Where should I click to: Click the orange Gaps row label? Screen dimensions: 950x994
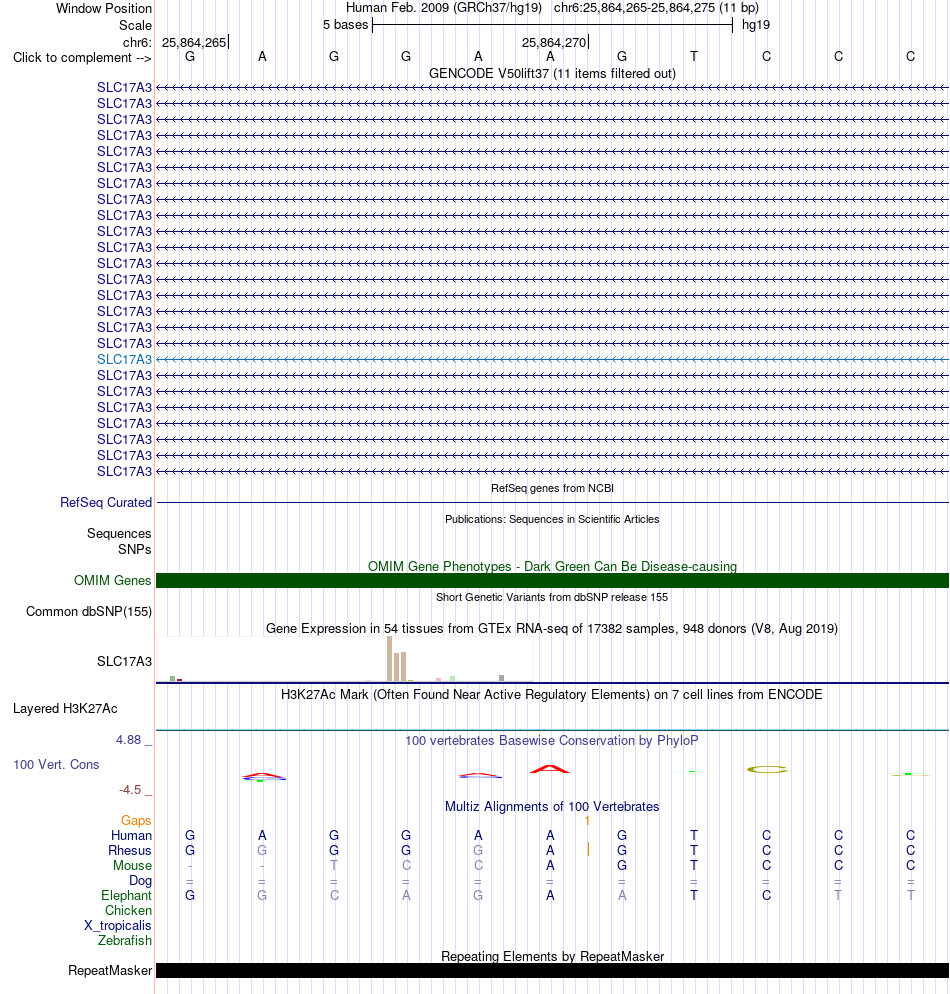(x=136, y=820)
